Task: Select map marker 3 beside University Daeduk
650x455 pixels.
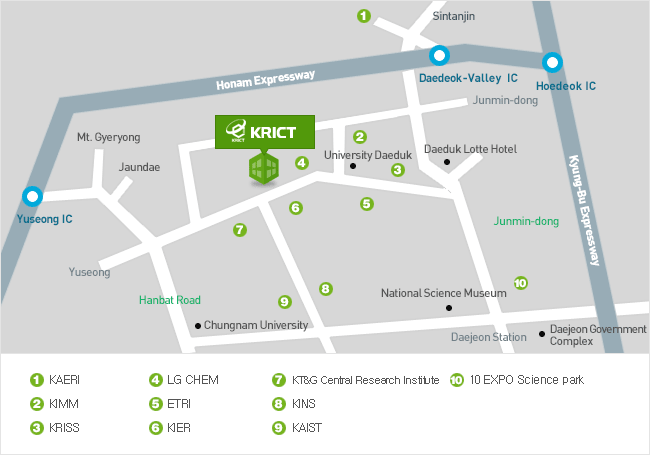Action: point(398,169)
